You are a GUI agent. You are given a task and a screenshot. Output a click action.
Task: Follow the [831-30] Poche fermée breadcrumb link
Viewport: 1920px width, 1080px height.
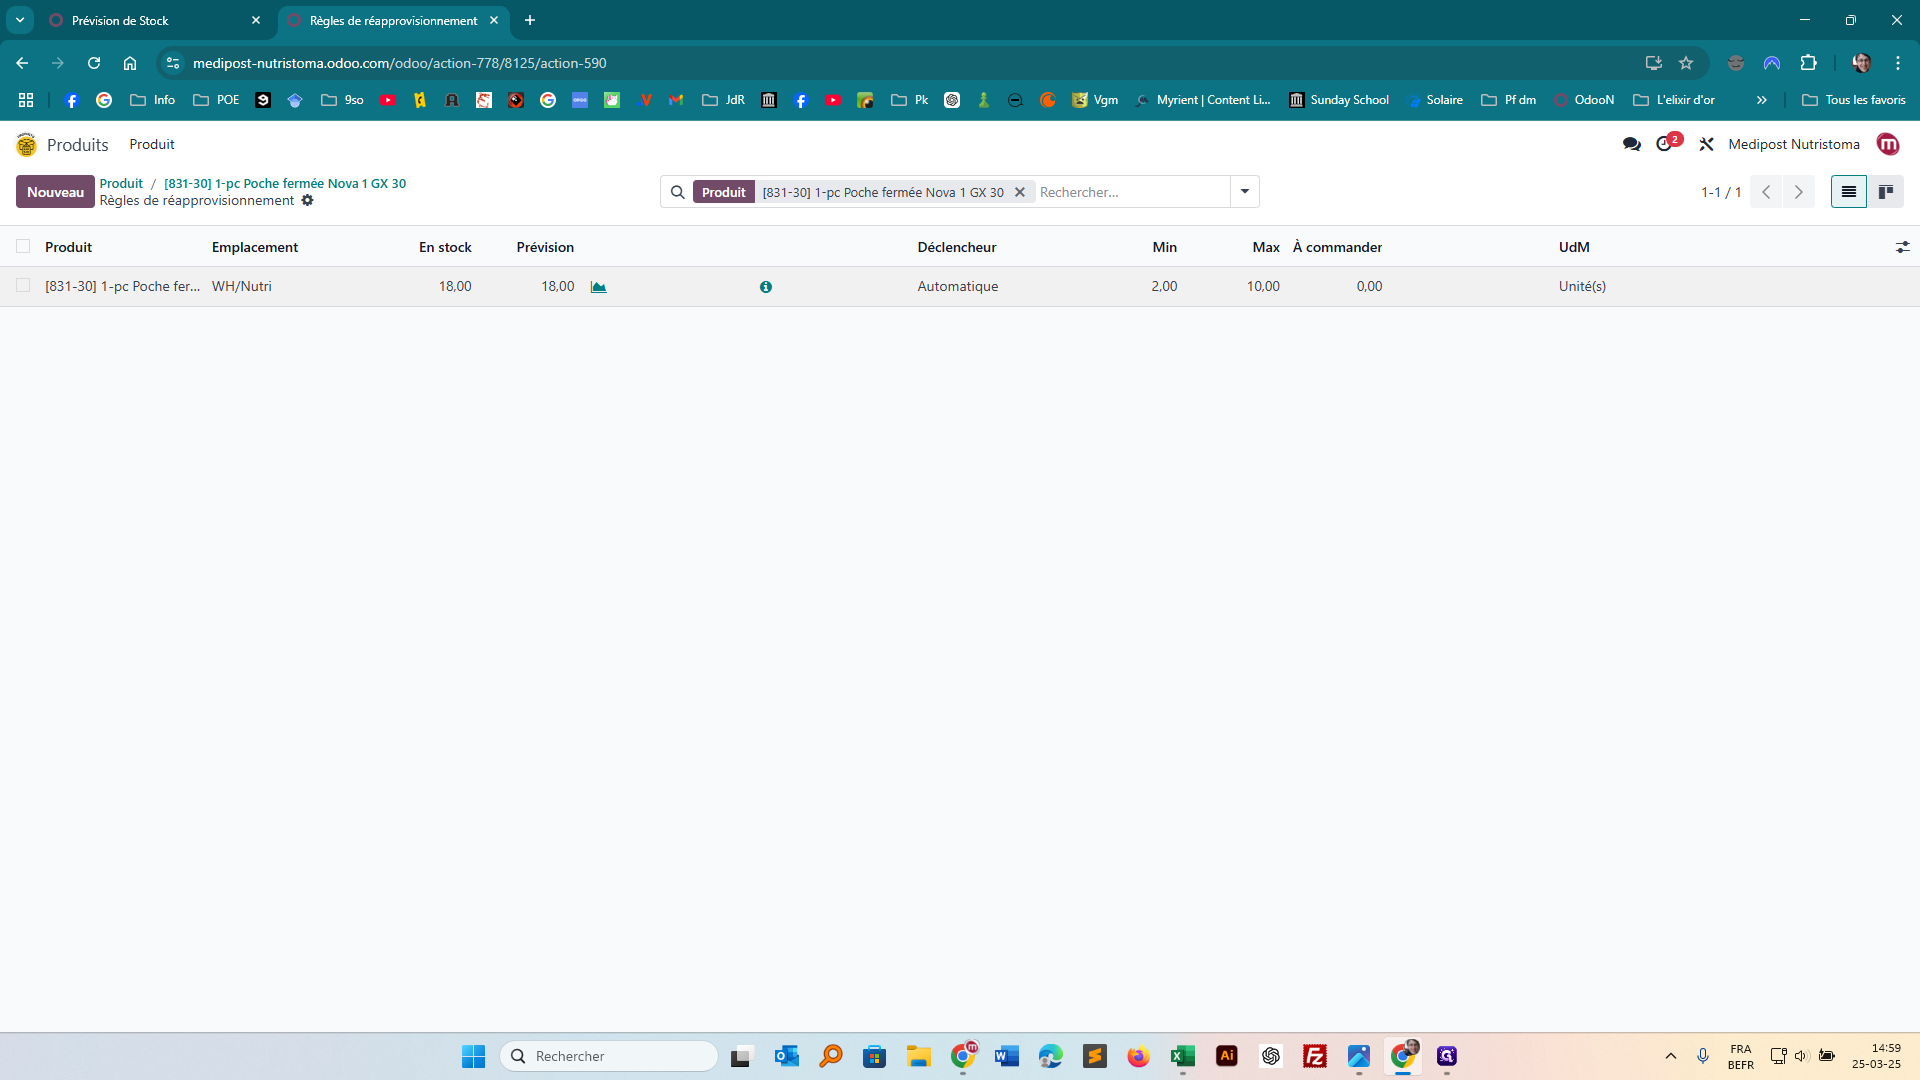pos(285,183)
